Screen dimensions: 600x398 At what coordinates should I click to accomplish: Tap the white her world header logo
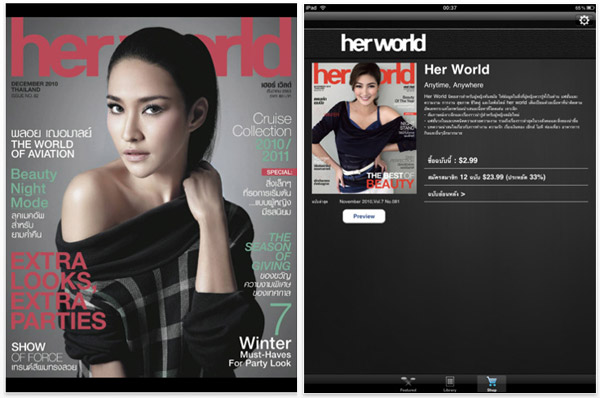[383, 43]
